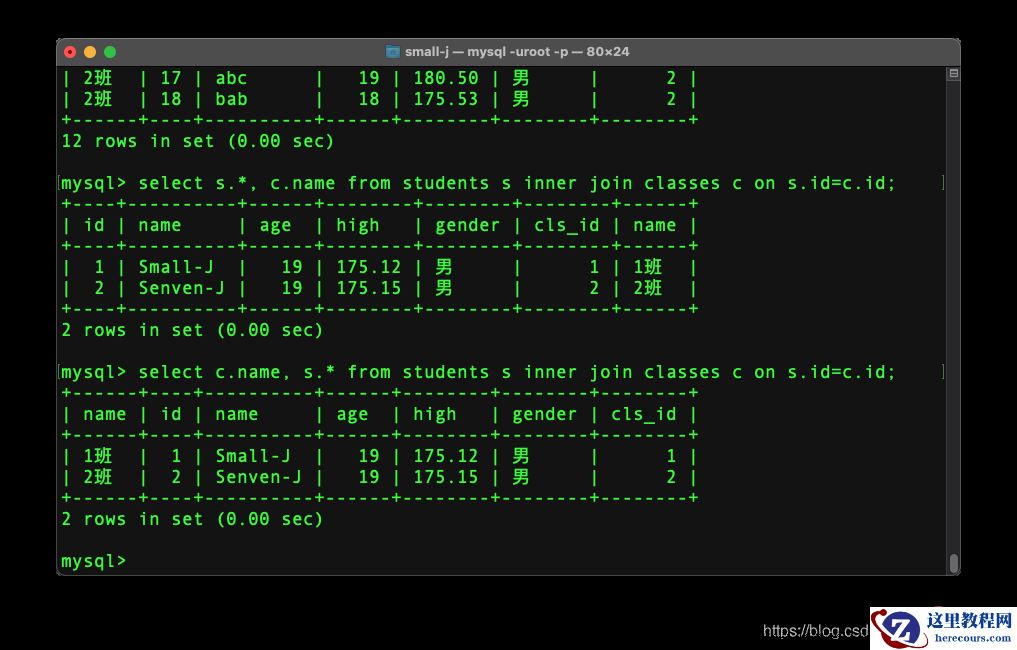Click 'Small-J' in the first result table
The image size is (1017, 650).
pyautogui.click(x=176, y=267)
